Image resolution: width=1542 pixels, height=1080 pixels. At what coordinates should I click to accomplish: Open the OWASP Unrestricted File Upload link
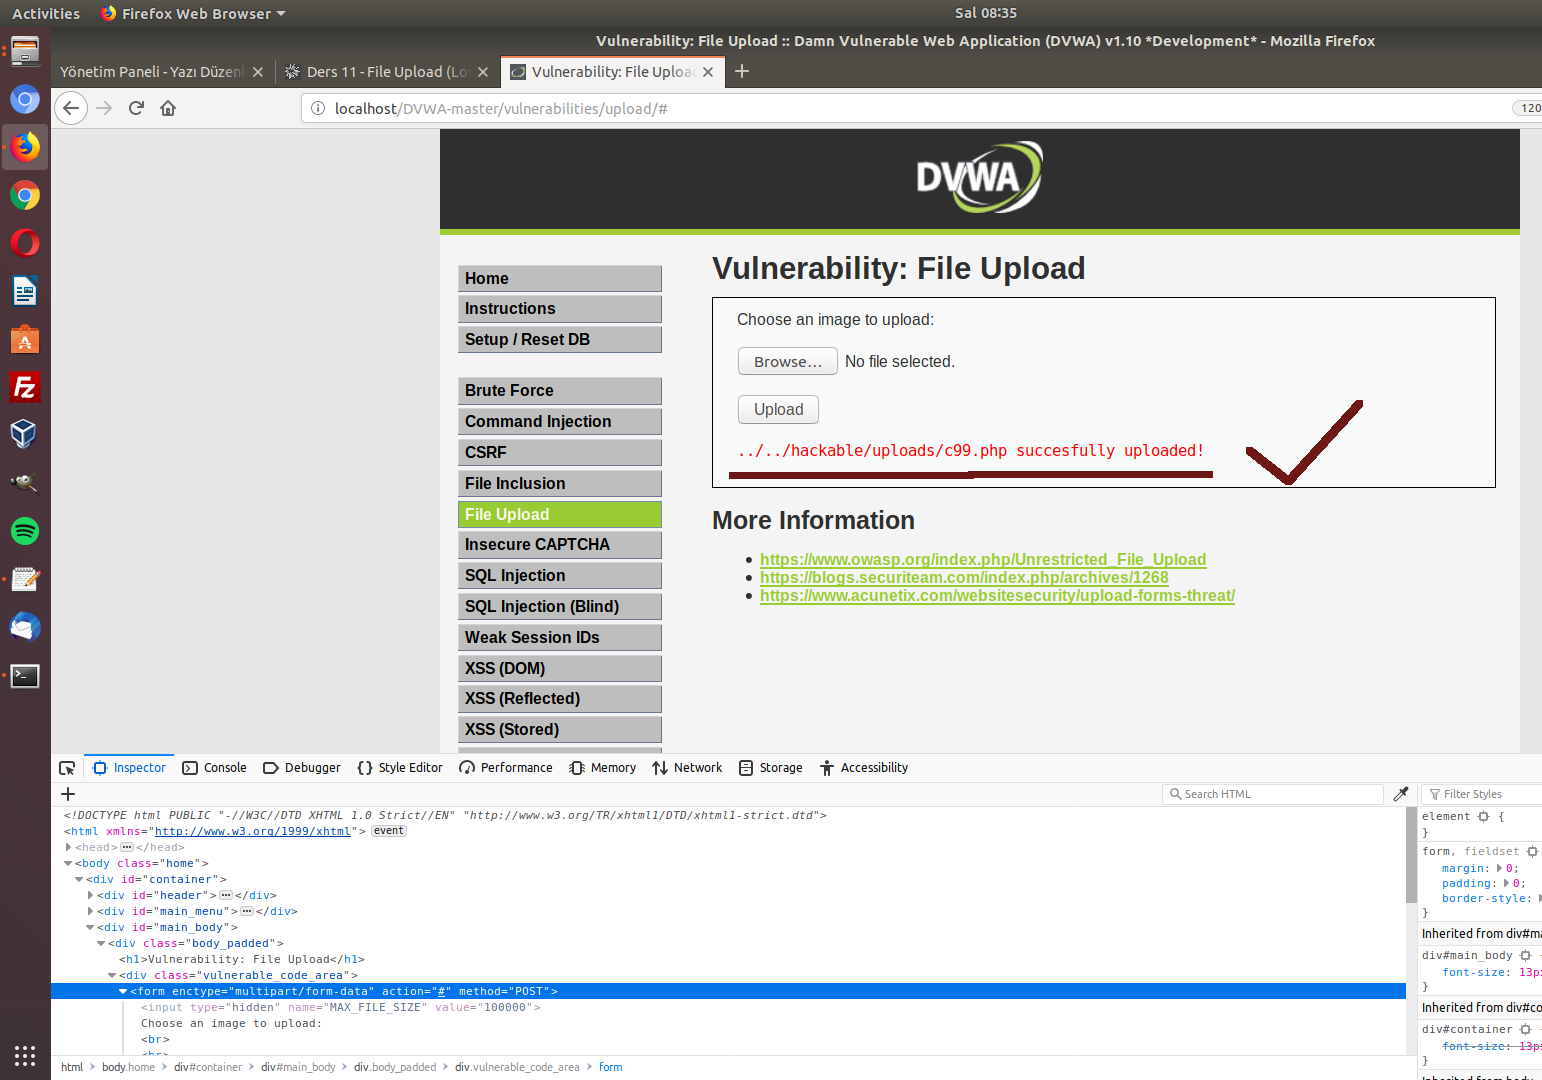click(x=983, y=559)
